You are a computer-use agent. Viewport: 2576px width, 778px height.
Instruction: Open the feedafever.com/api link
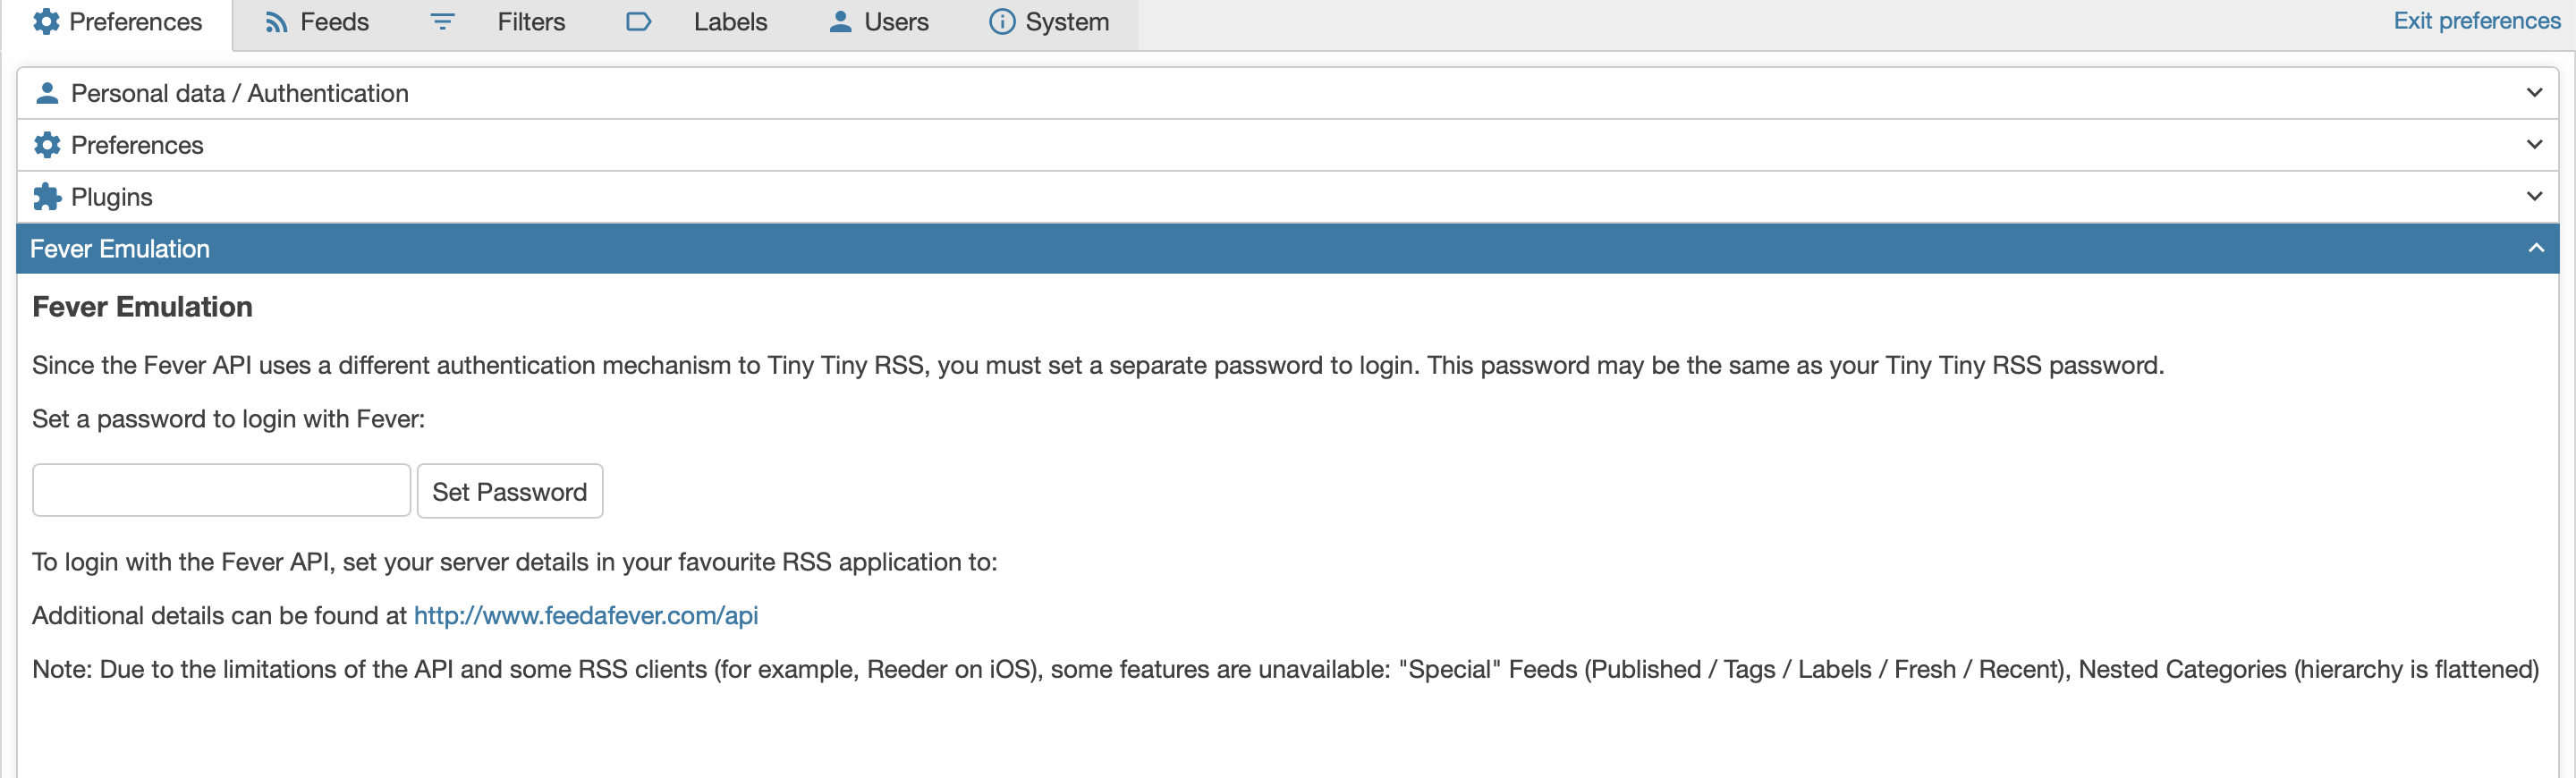(586, 615)
